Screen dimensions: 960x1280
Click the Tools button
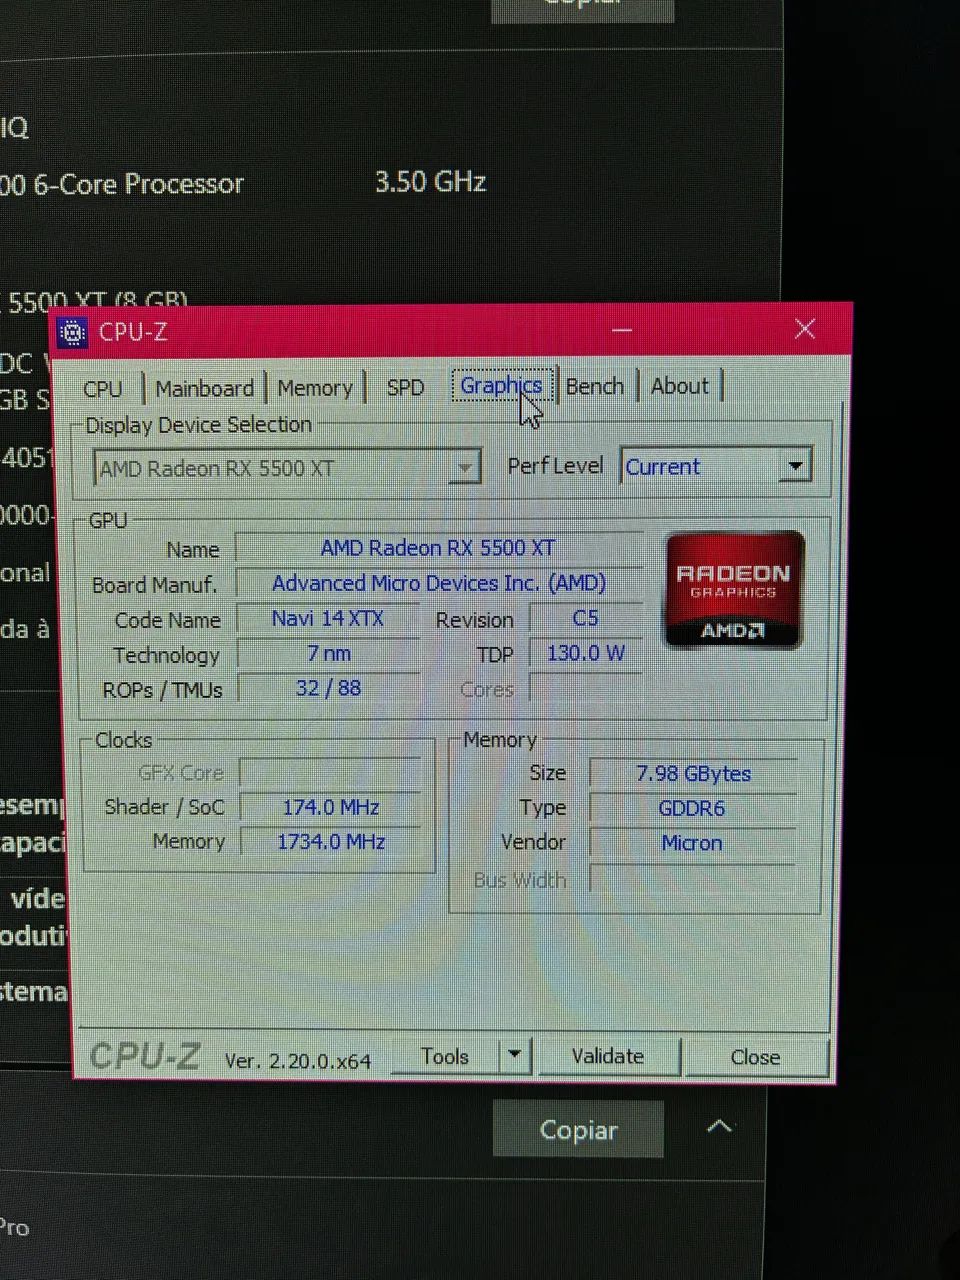pos(446,1056)
